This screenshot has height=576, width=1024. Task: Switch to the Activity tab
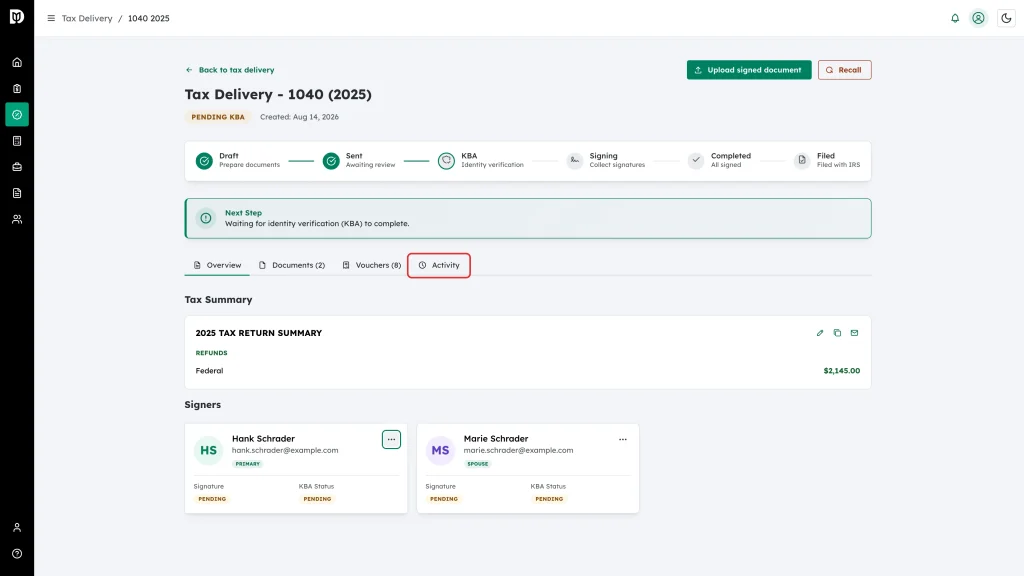439,265
